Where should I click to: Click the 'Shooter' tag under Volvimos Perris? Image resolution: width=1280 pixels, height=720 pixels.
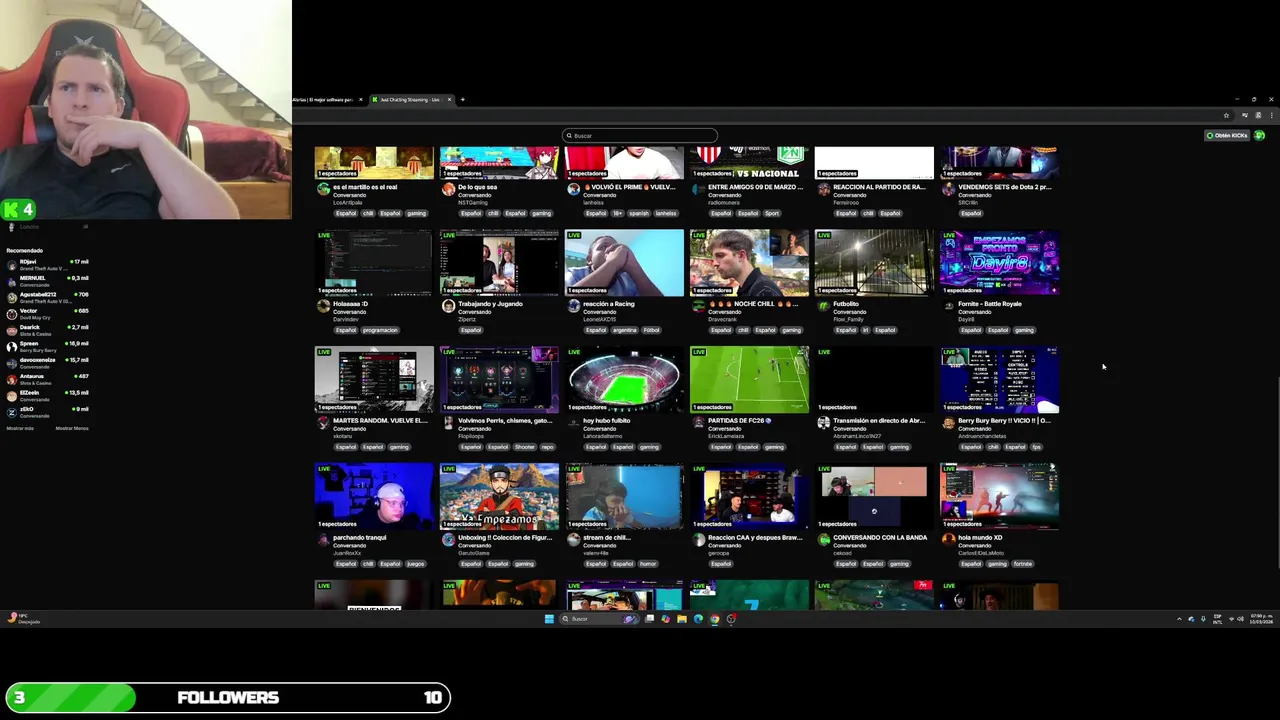[x=525, y=447]
